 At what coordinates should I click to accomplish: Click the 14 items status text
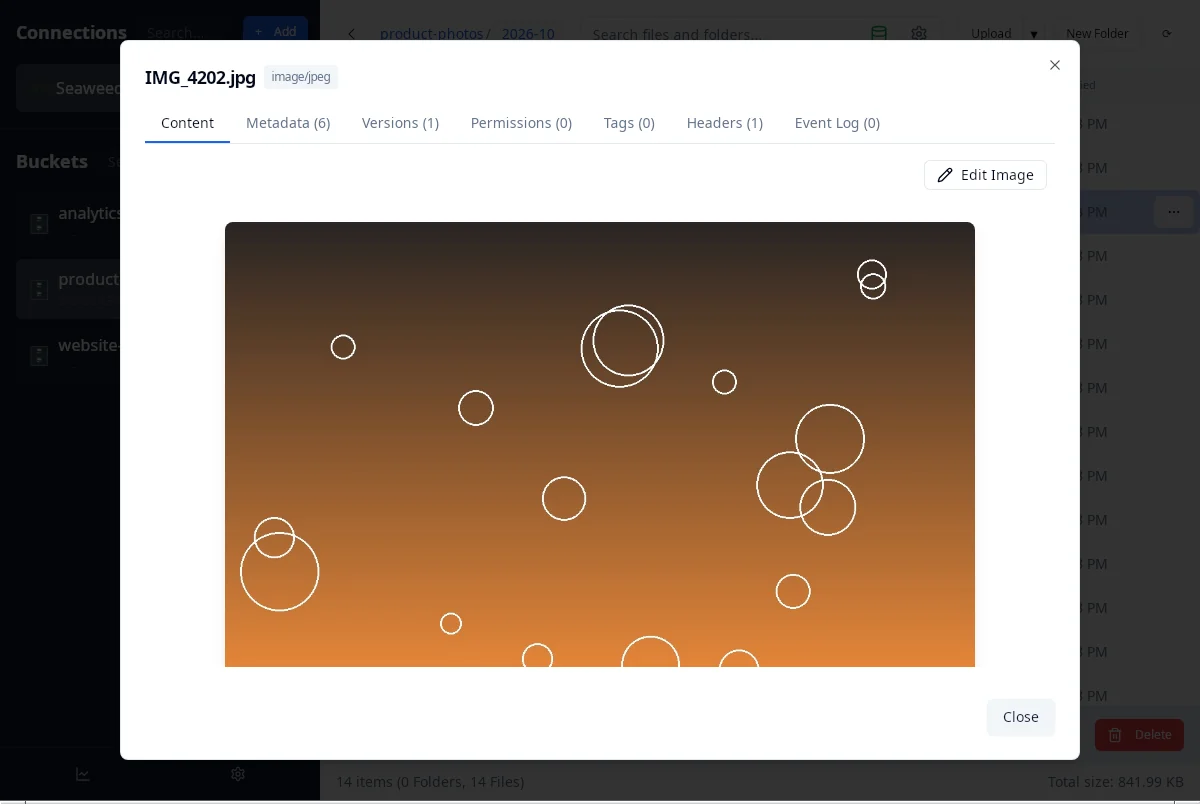click(430, 782)
